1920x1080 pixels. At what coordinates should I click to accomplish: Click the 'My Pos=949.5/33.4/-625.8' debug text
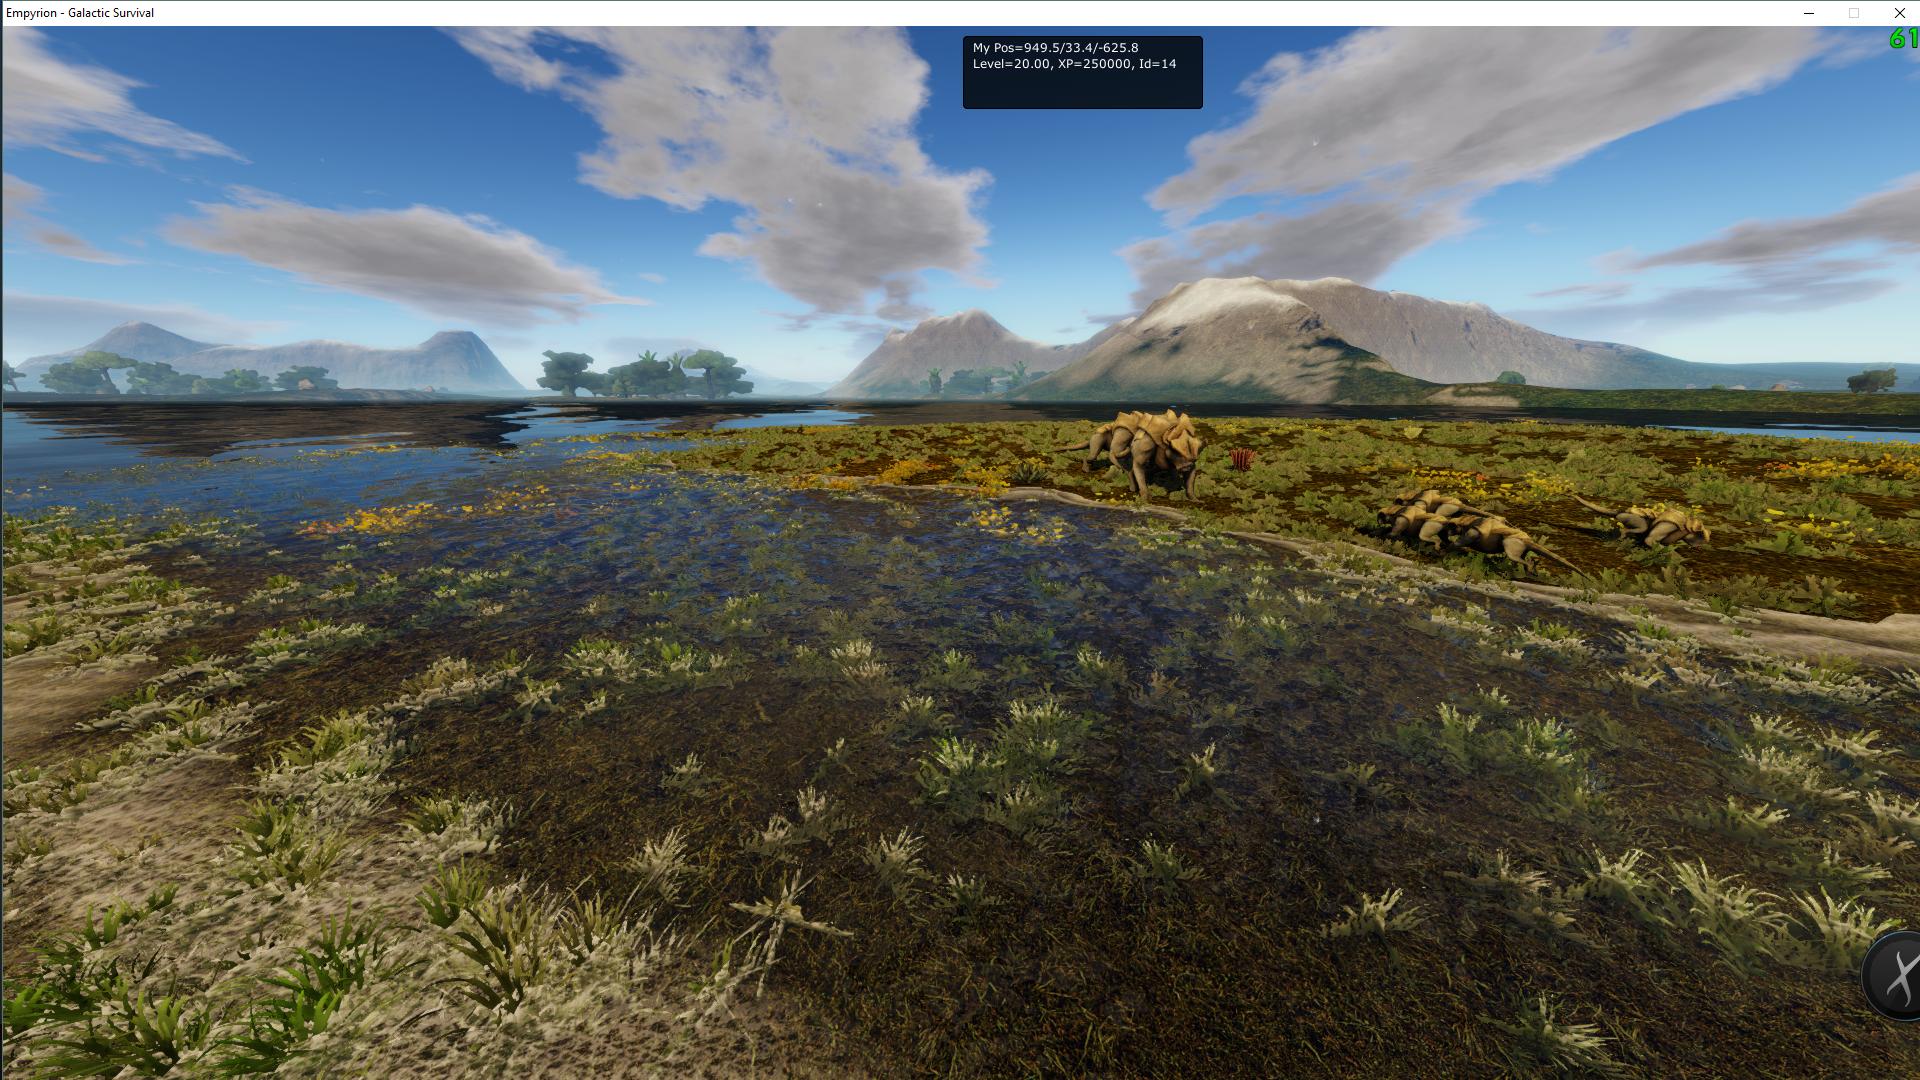(x=1055, y=47)
